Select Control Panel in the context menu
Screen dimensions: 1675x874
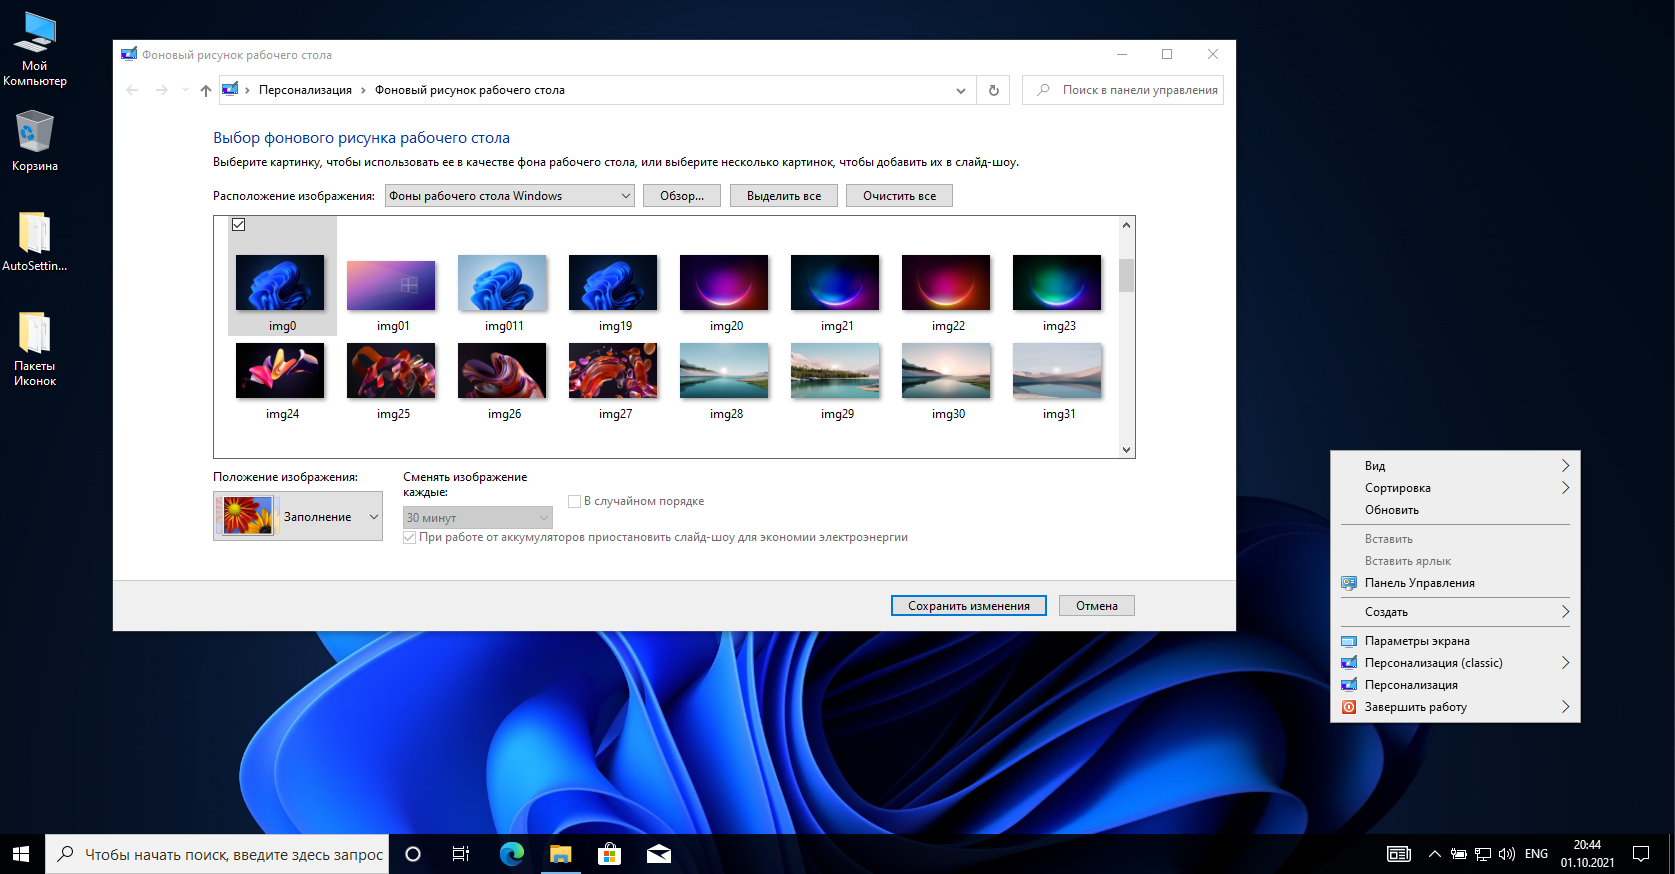[x=1419, y=583]
